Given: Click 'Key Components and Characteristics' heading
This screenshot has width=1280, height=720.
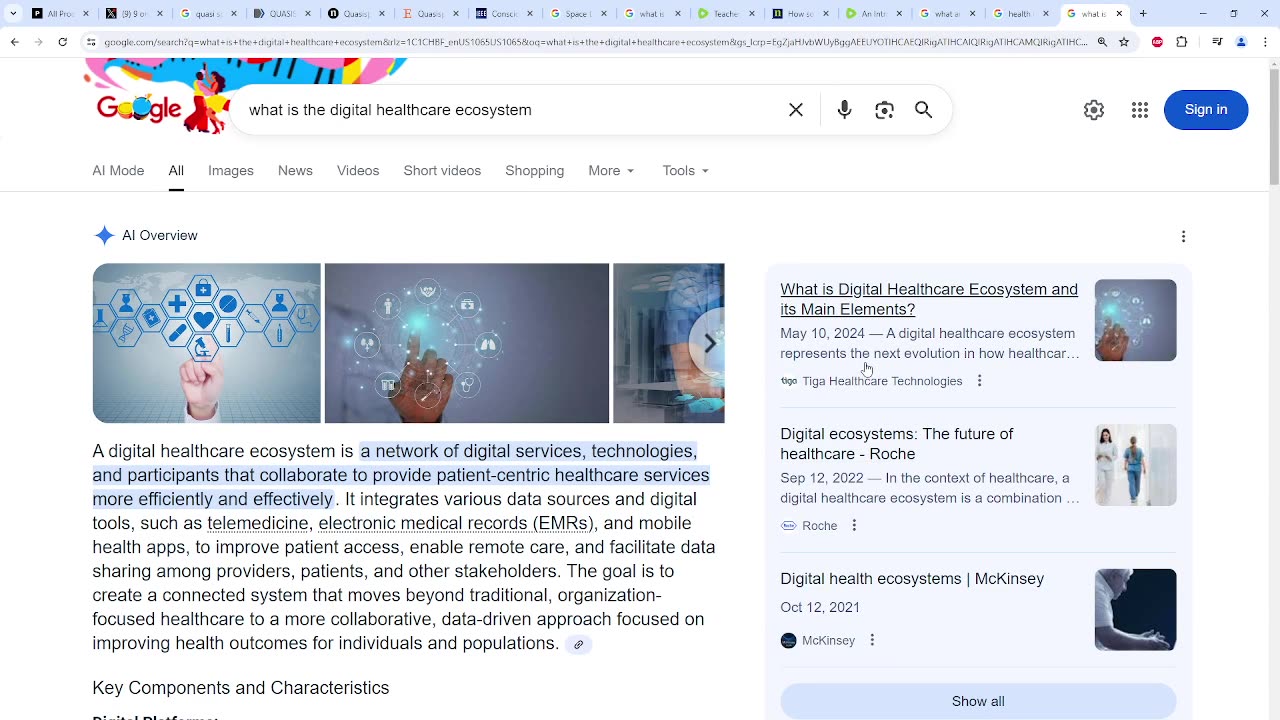Looking at the screenshot, I should tap(241, 688).
